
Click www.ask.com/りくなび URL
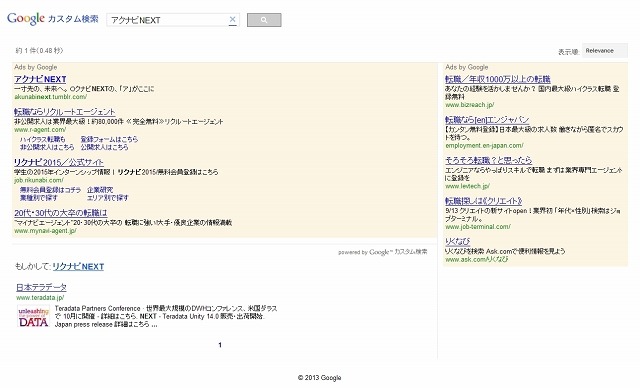tap(476, 259)
